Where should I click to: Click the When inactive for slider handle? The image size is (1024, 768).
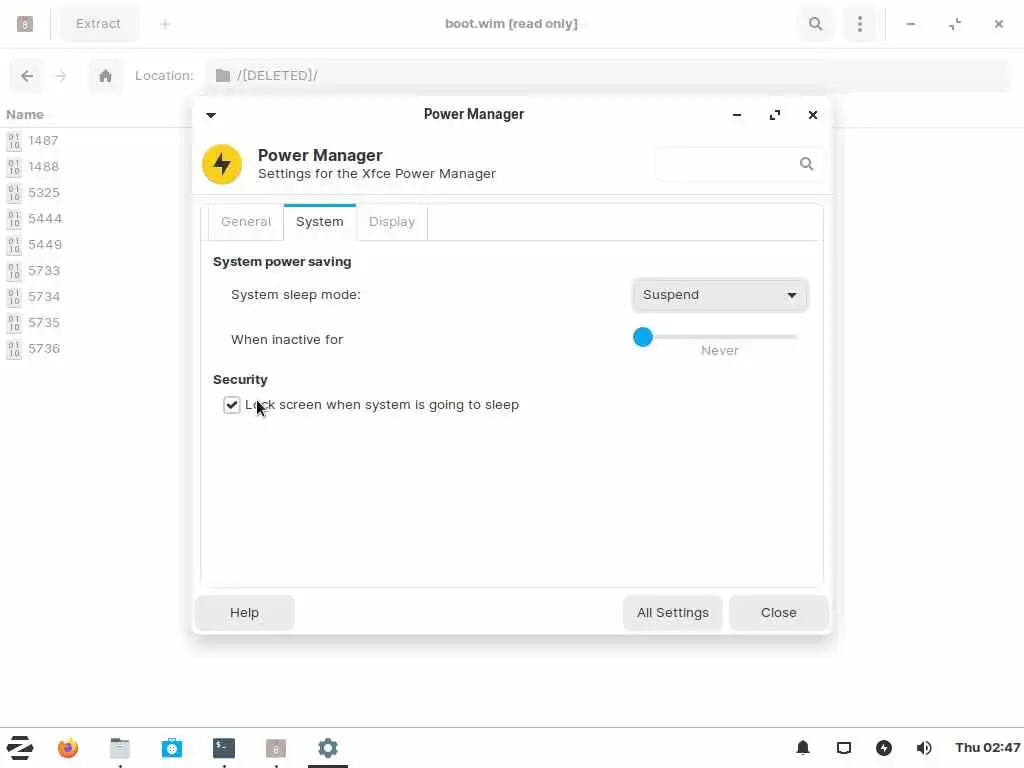[x=643, y=337]
